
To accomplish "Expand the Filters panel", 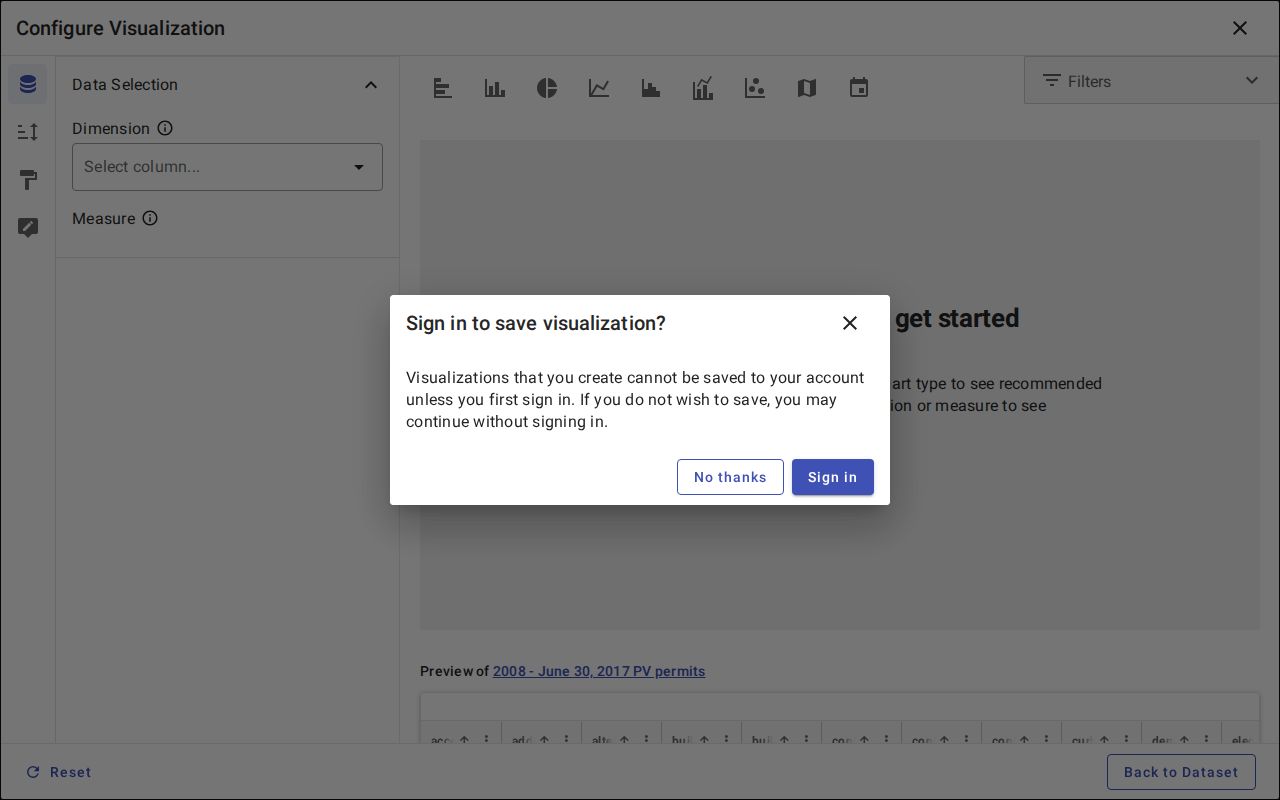I will (x=1152, y=81).
